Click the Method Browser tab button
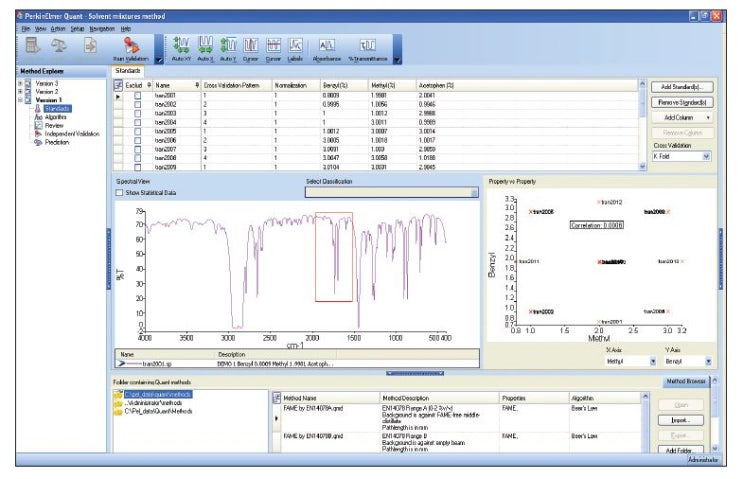 coord(686,381)
